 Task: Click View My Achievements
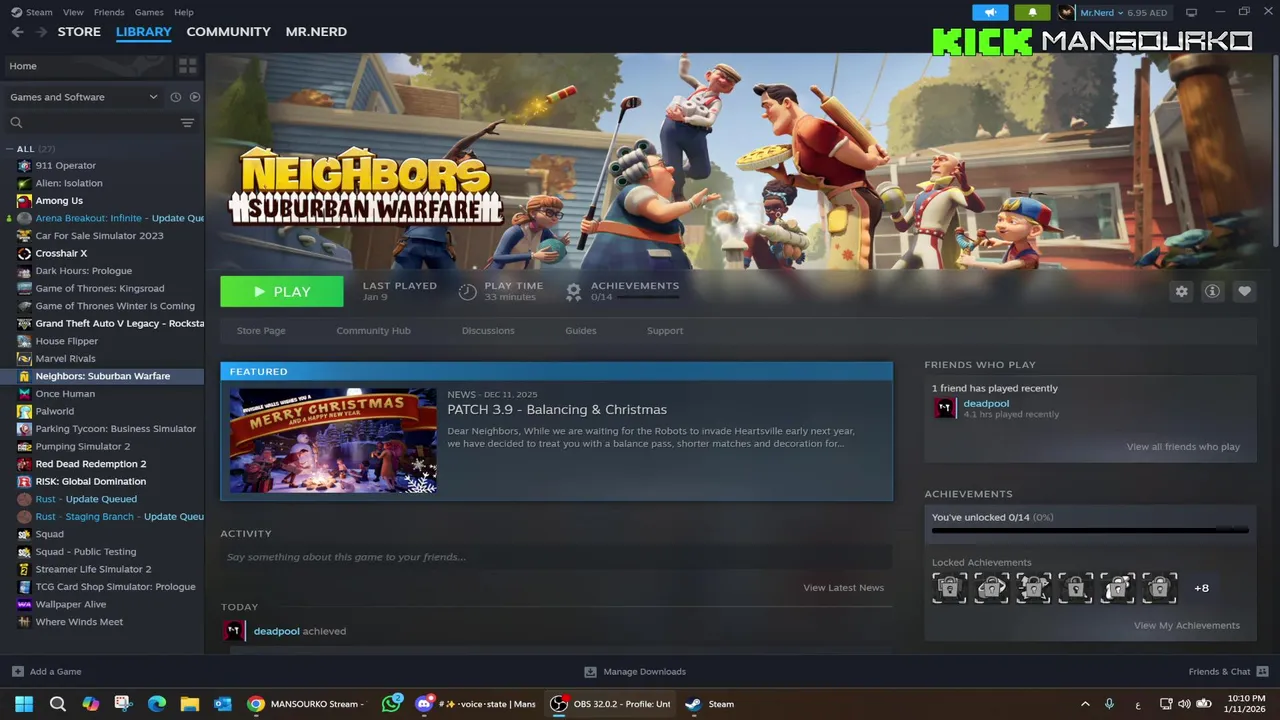1186,626
